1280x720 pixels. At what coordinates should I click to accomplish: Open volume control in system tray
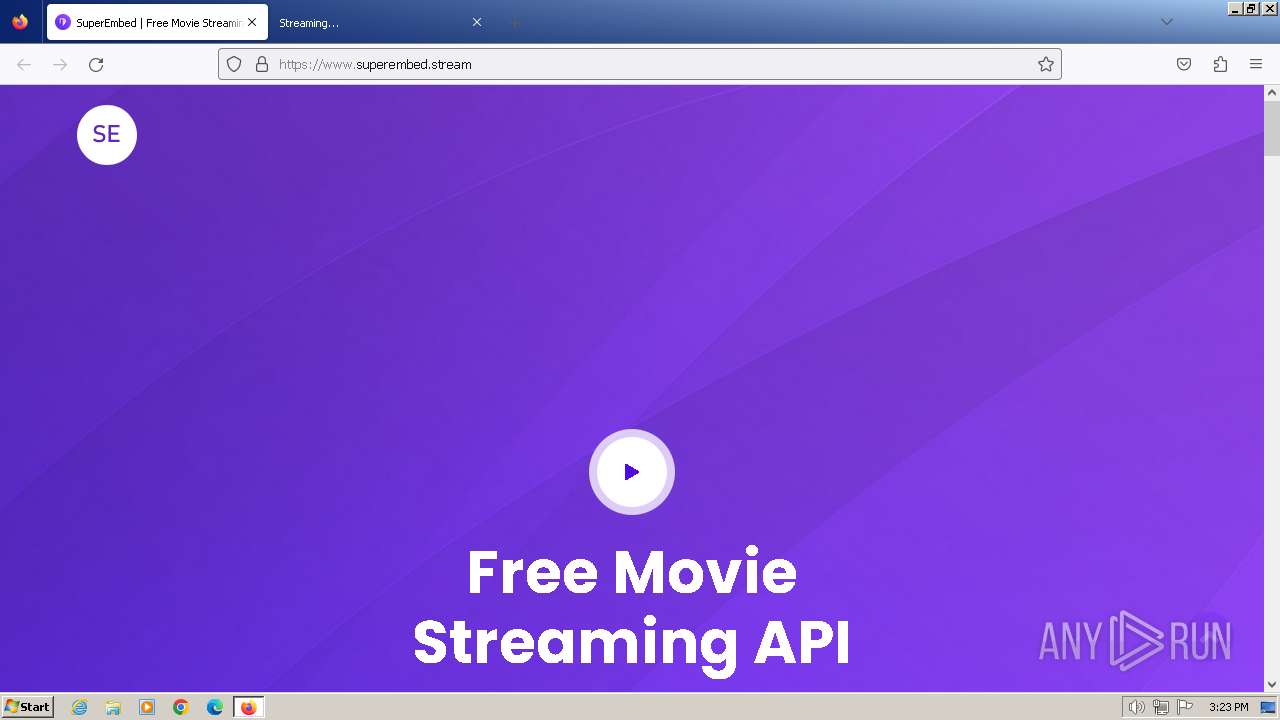click(1136, 707)
